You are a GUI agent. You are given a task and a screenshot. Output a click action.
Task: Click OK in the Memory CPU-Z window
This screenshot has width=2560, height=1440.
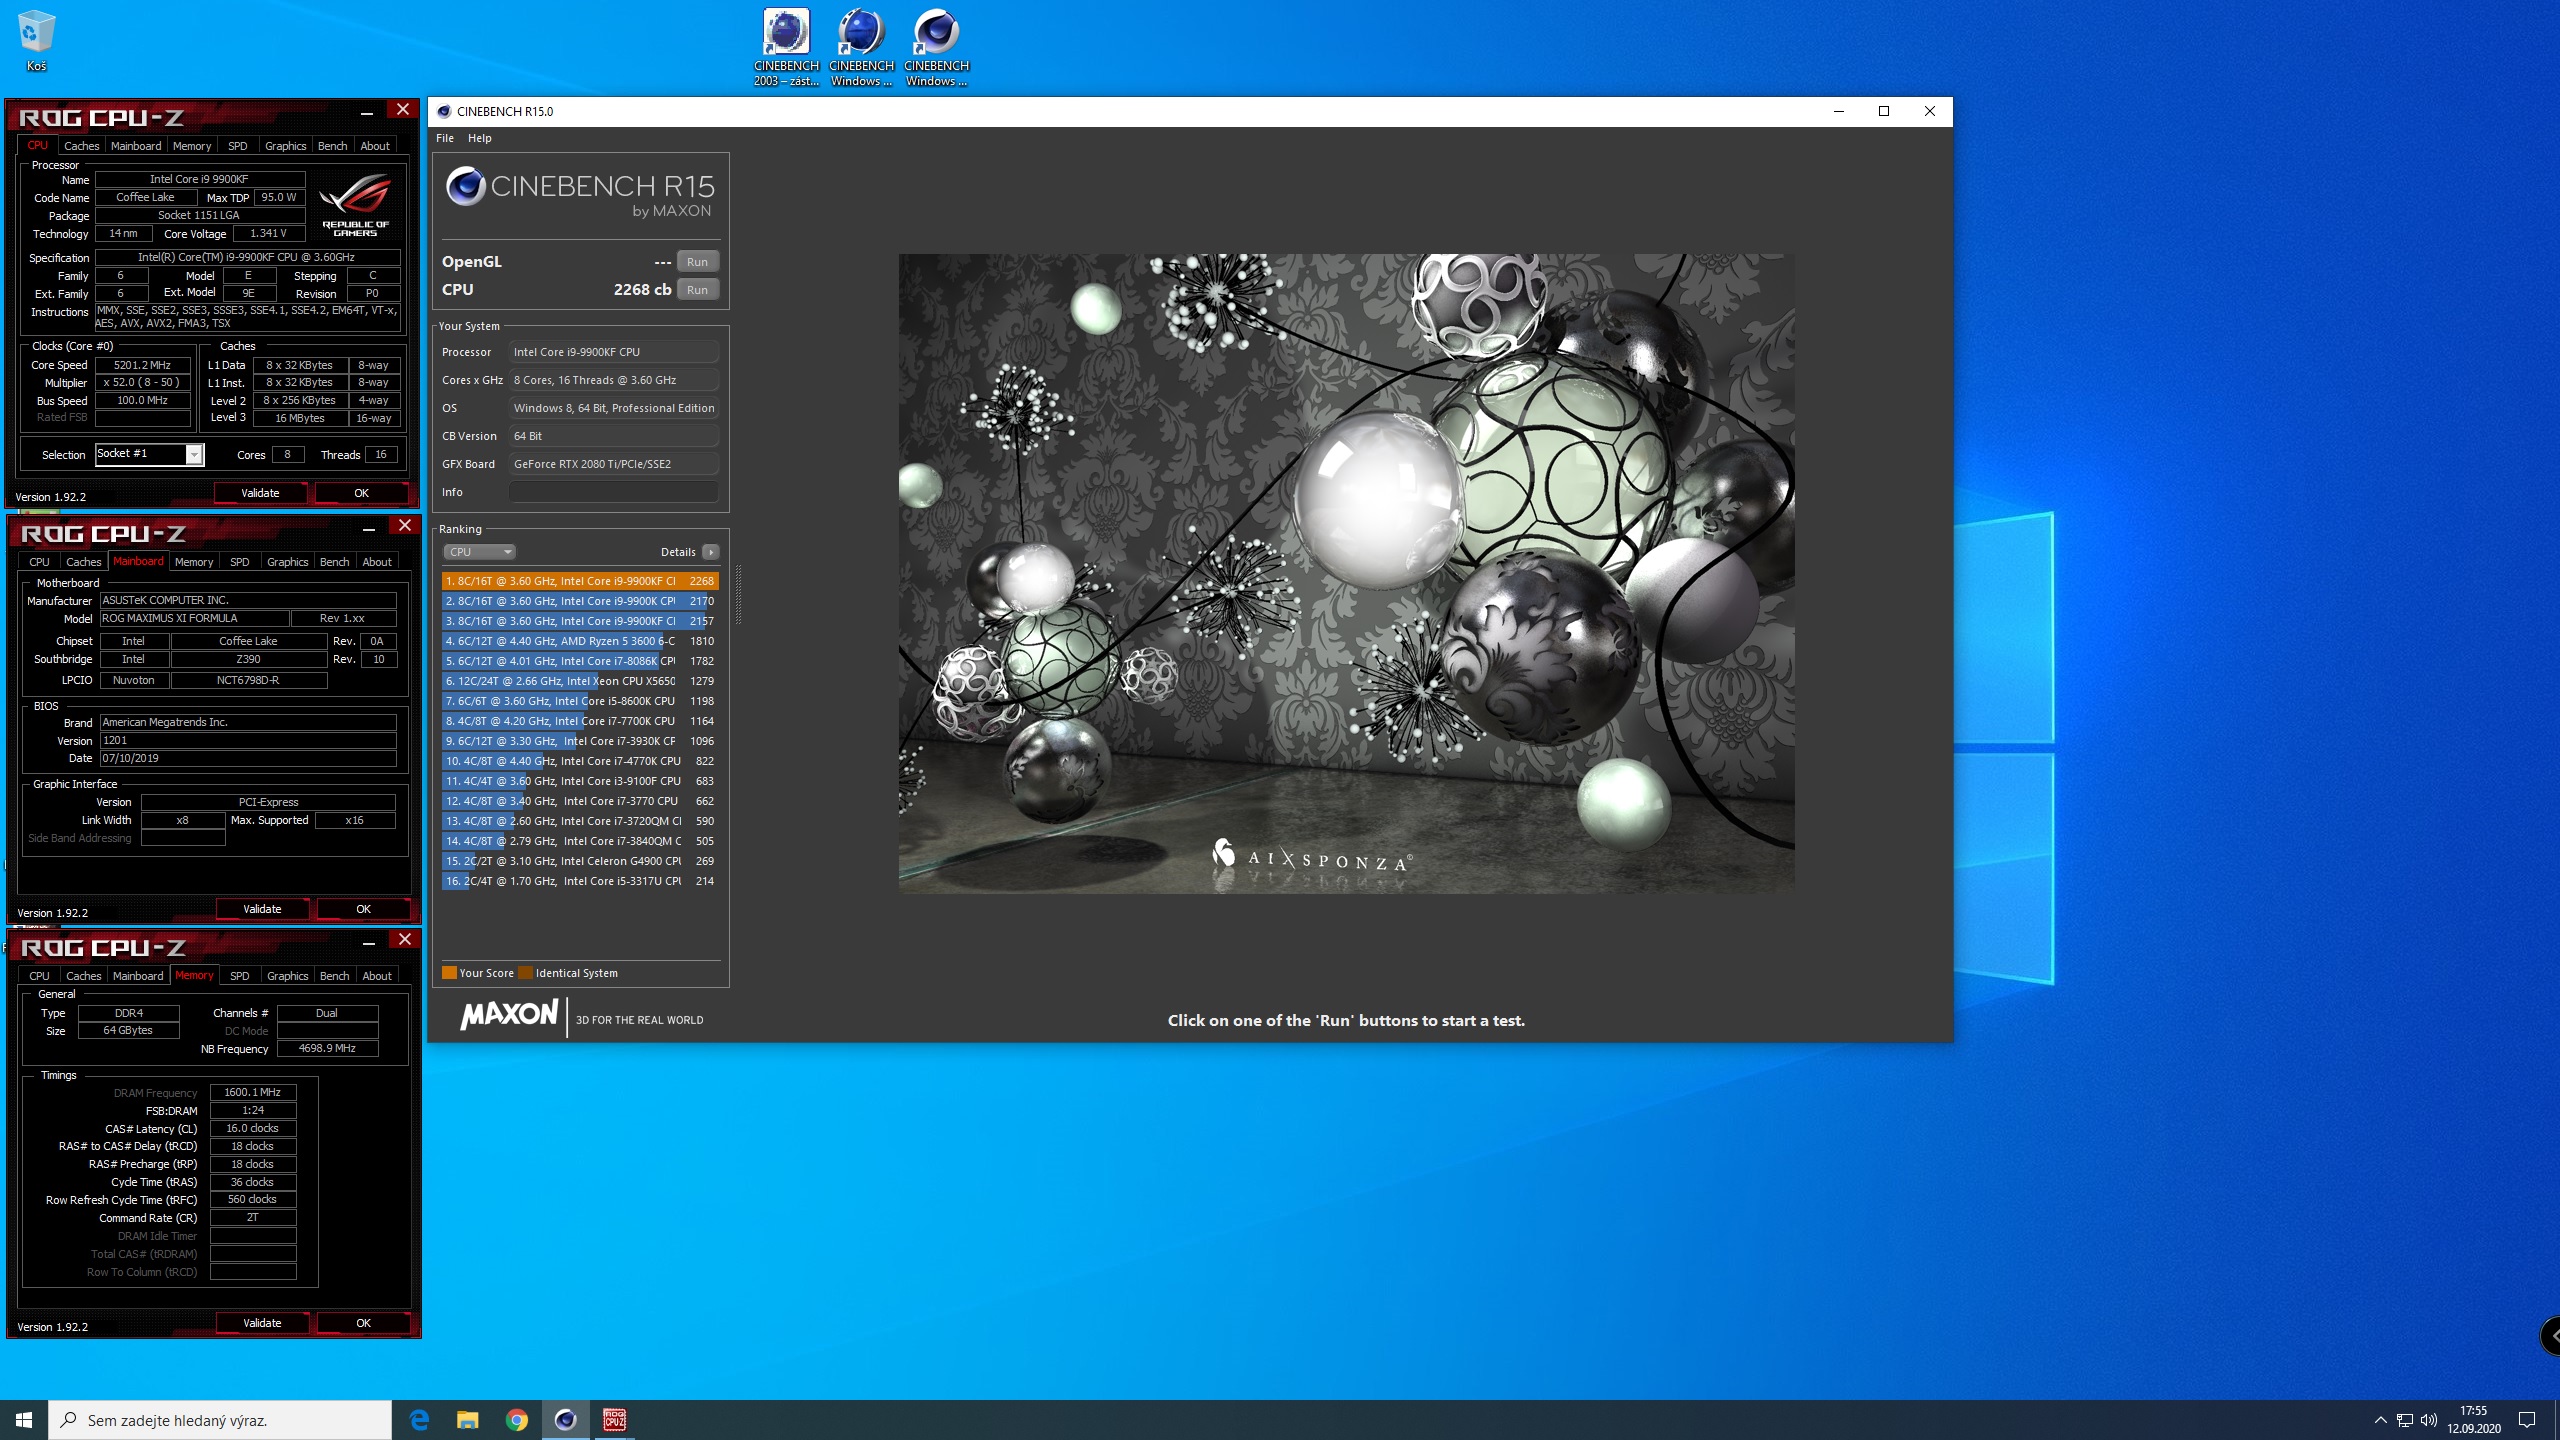[363, 1323]
